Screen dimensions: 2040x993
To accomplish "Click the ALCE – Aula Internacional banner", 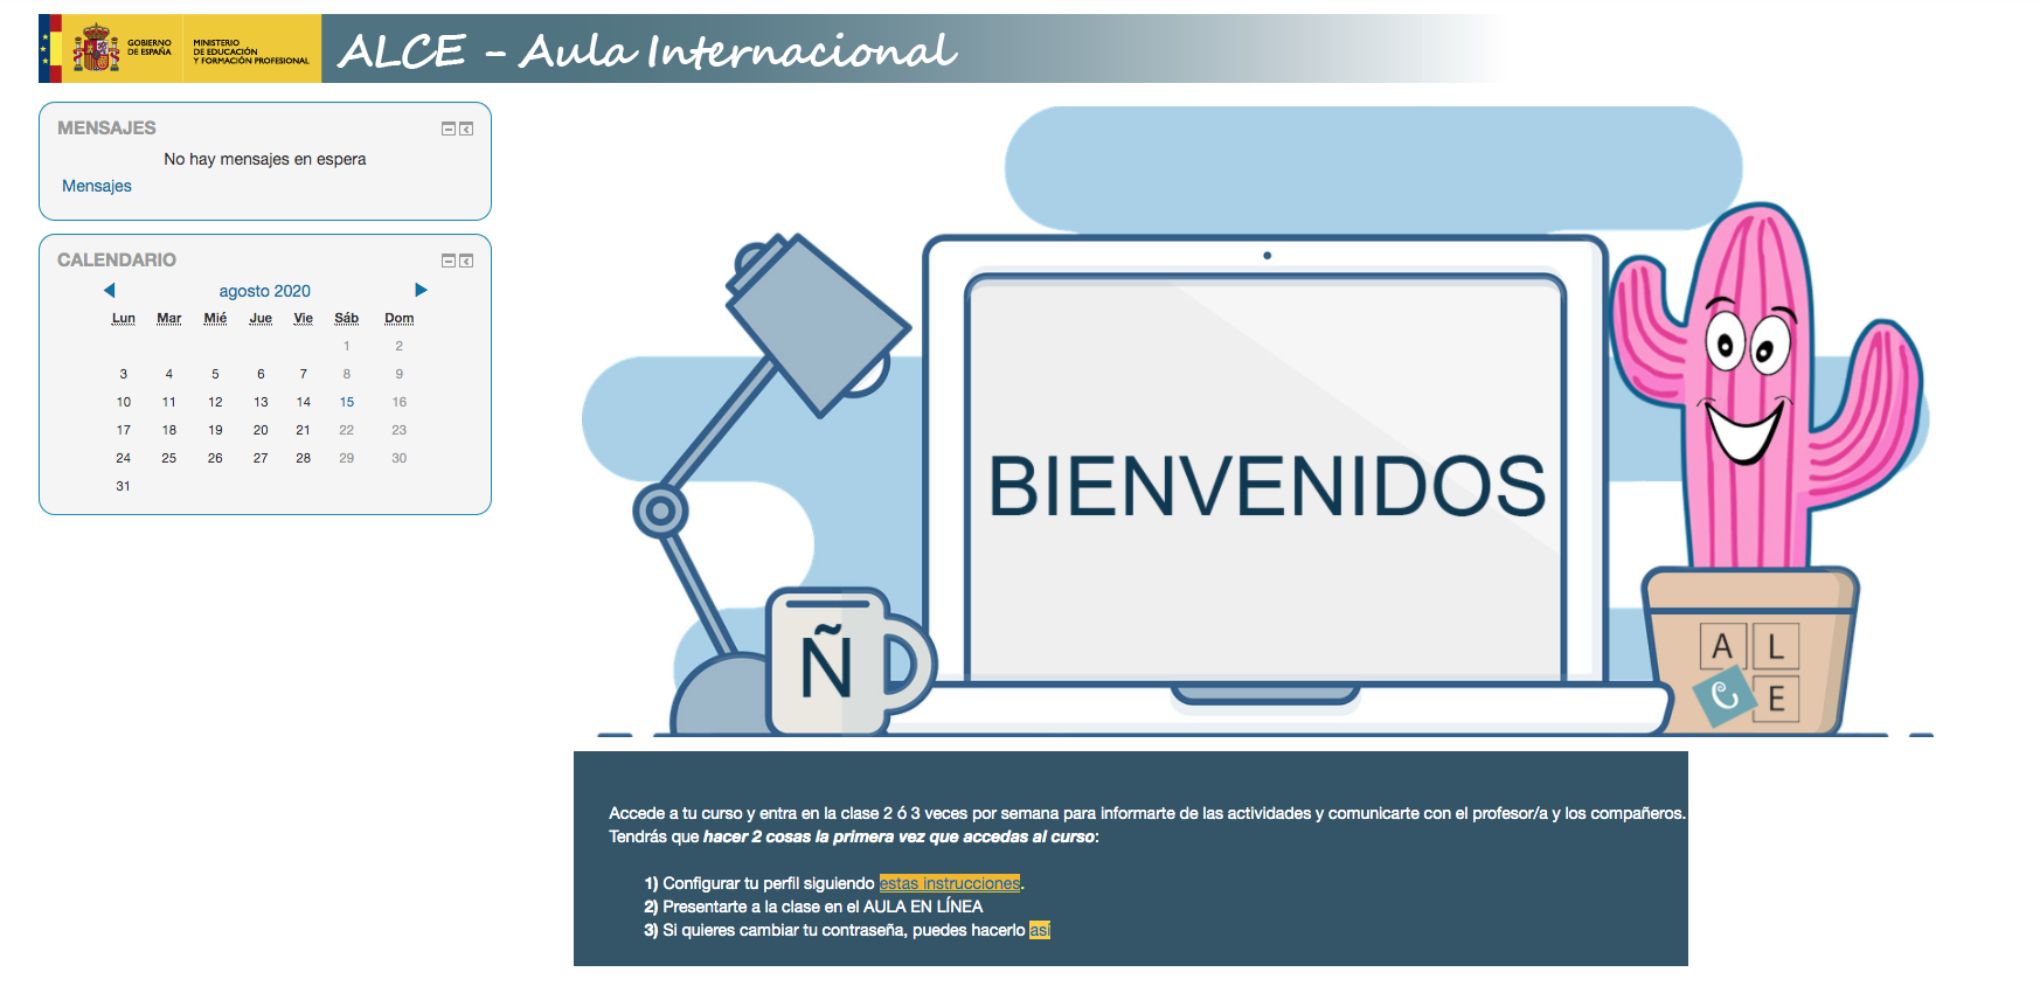I will (647, 48).
